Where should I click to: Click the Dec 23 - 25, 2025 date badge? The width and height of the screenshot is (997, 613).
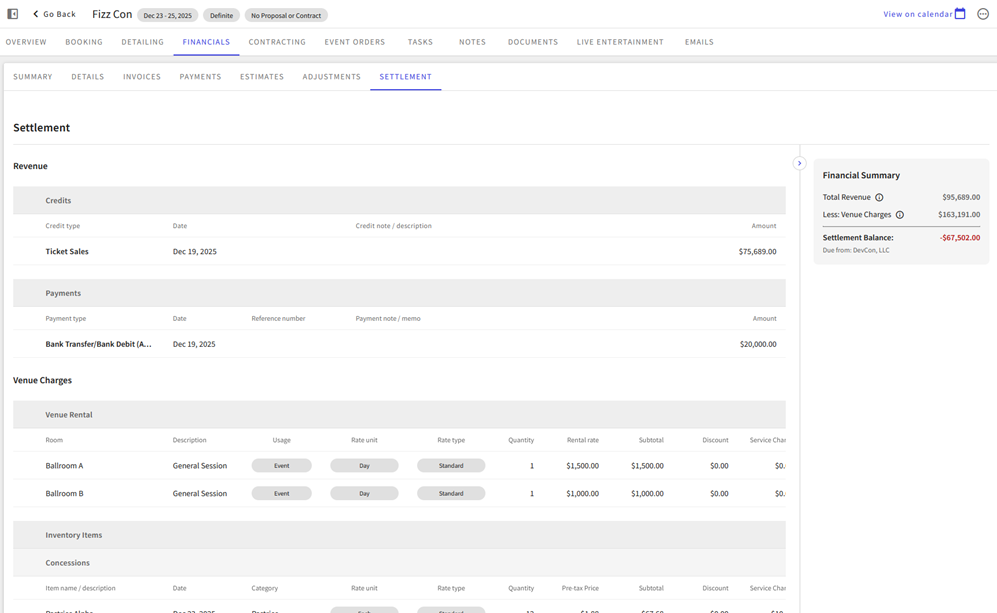[167, 15]
